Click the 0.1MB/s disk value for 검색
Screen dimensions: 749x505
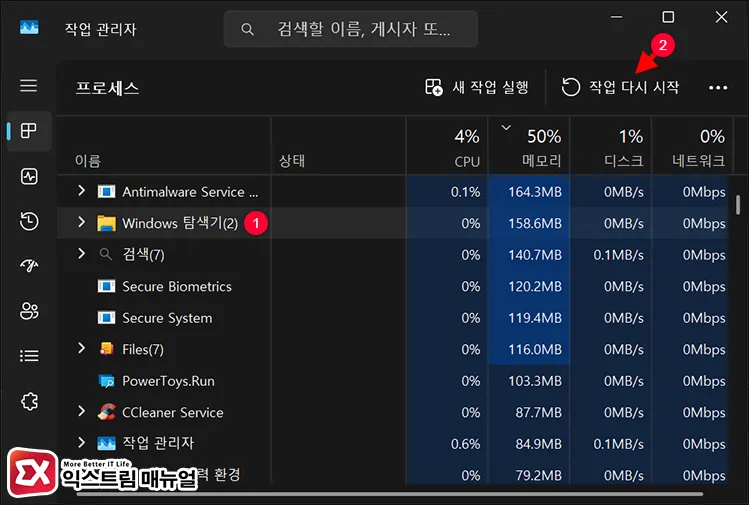[x=619, y=255]
